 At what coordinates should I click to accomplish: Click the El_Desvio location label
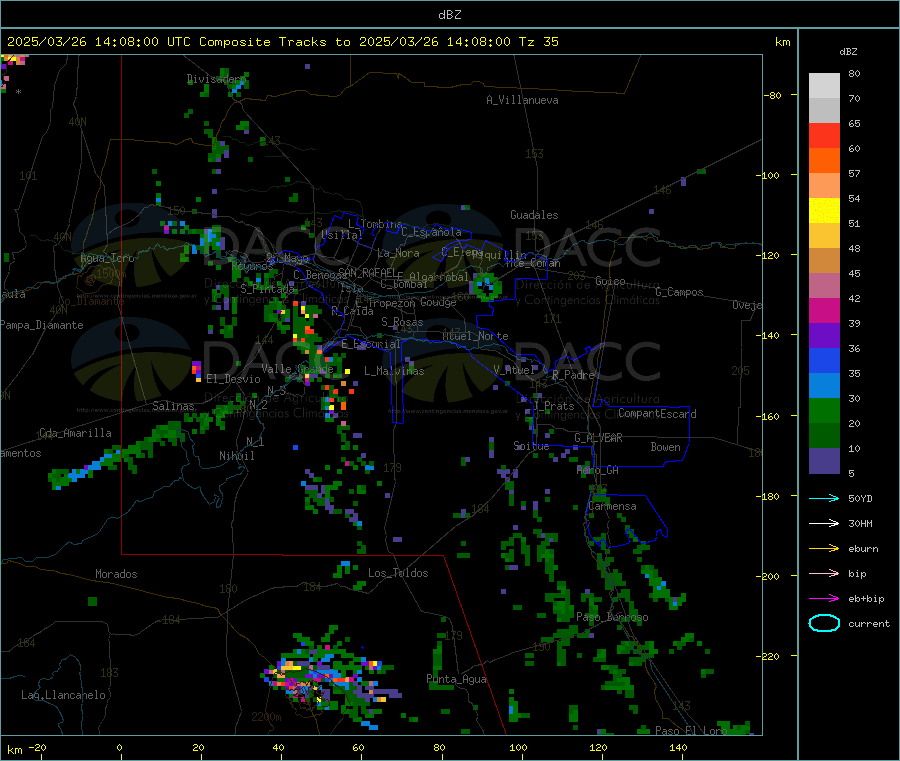(x=233, y=379)
